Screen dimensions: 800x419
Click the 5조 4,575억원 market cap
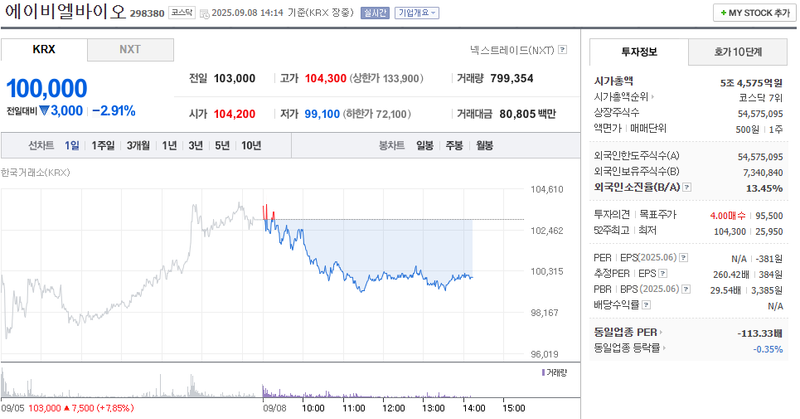coord(751,83)
